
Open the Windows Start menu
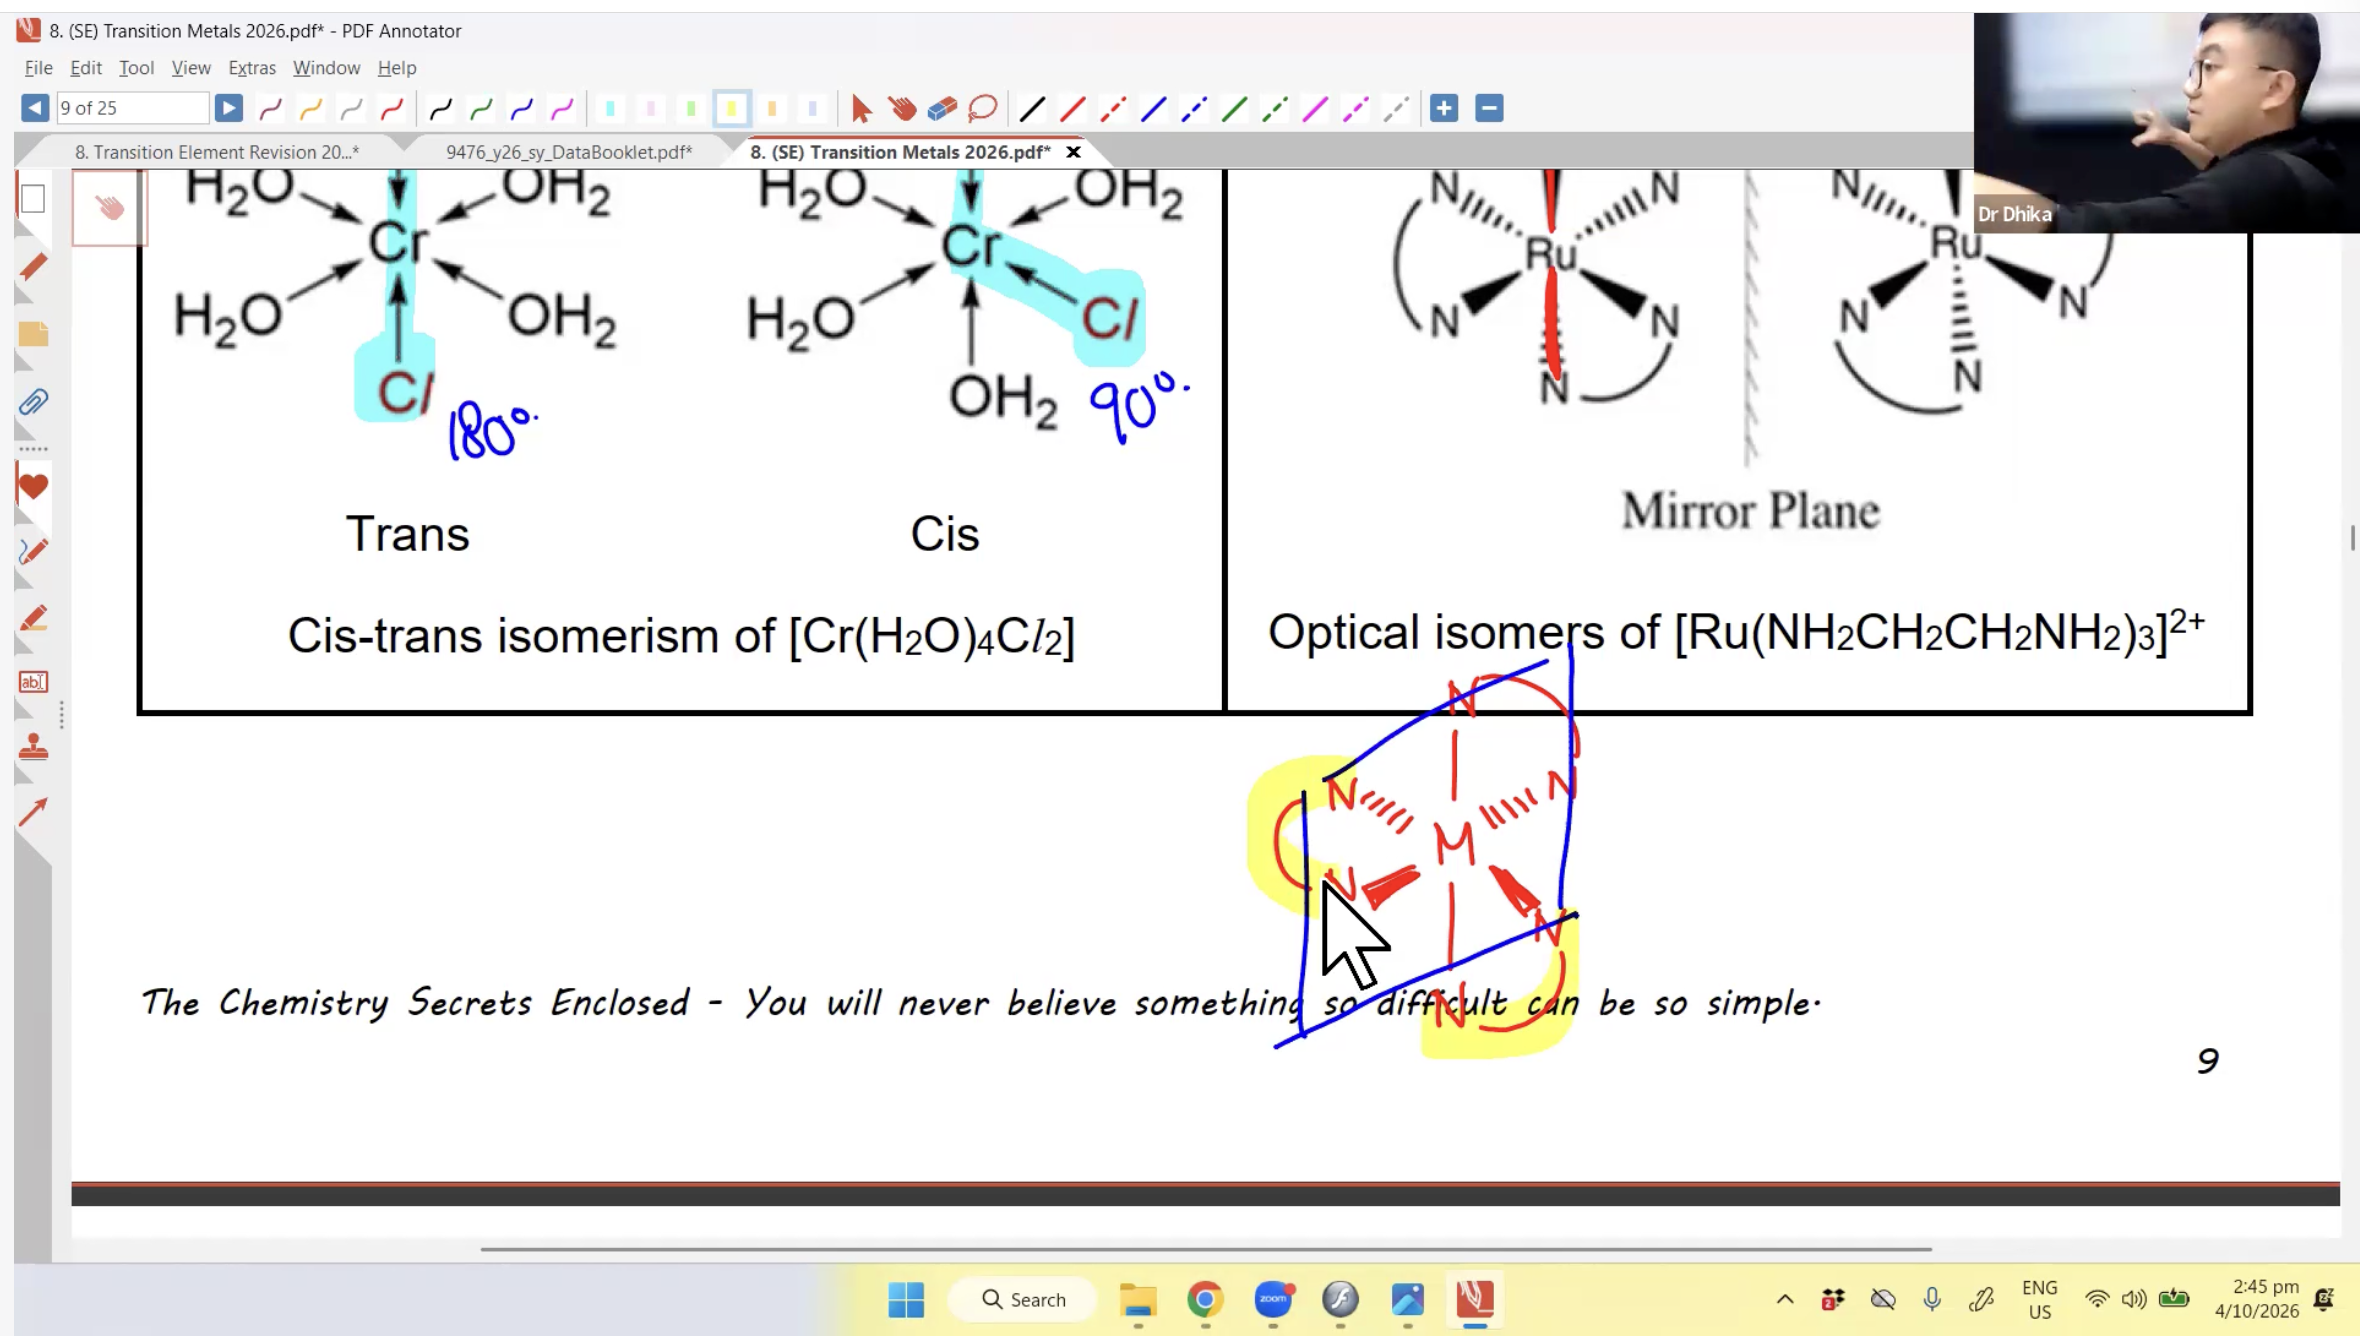click(906, 1300)
